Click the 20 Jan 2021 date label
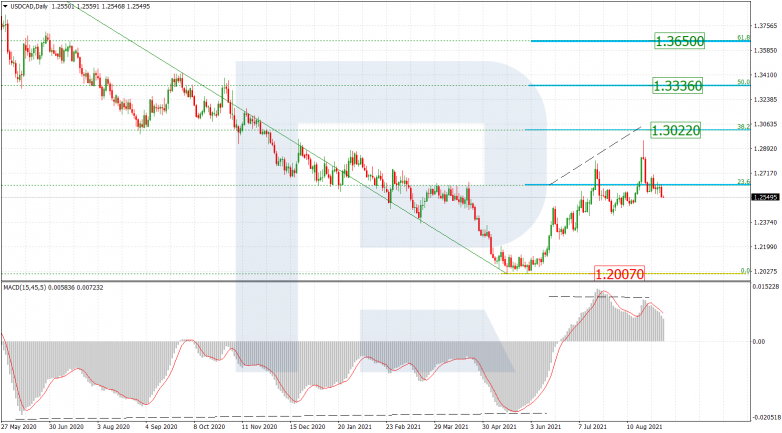 [355, 427]
